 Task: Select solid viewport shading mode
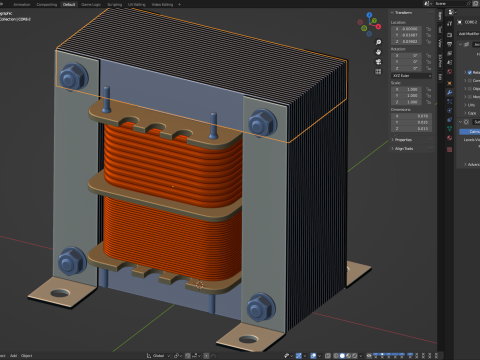click(342, 356)
